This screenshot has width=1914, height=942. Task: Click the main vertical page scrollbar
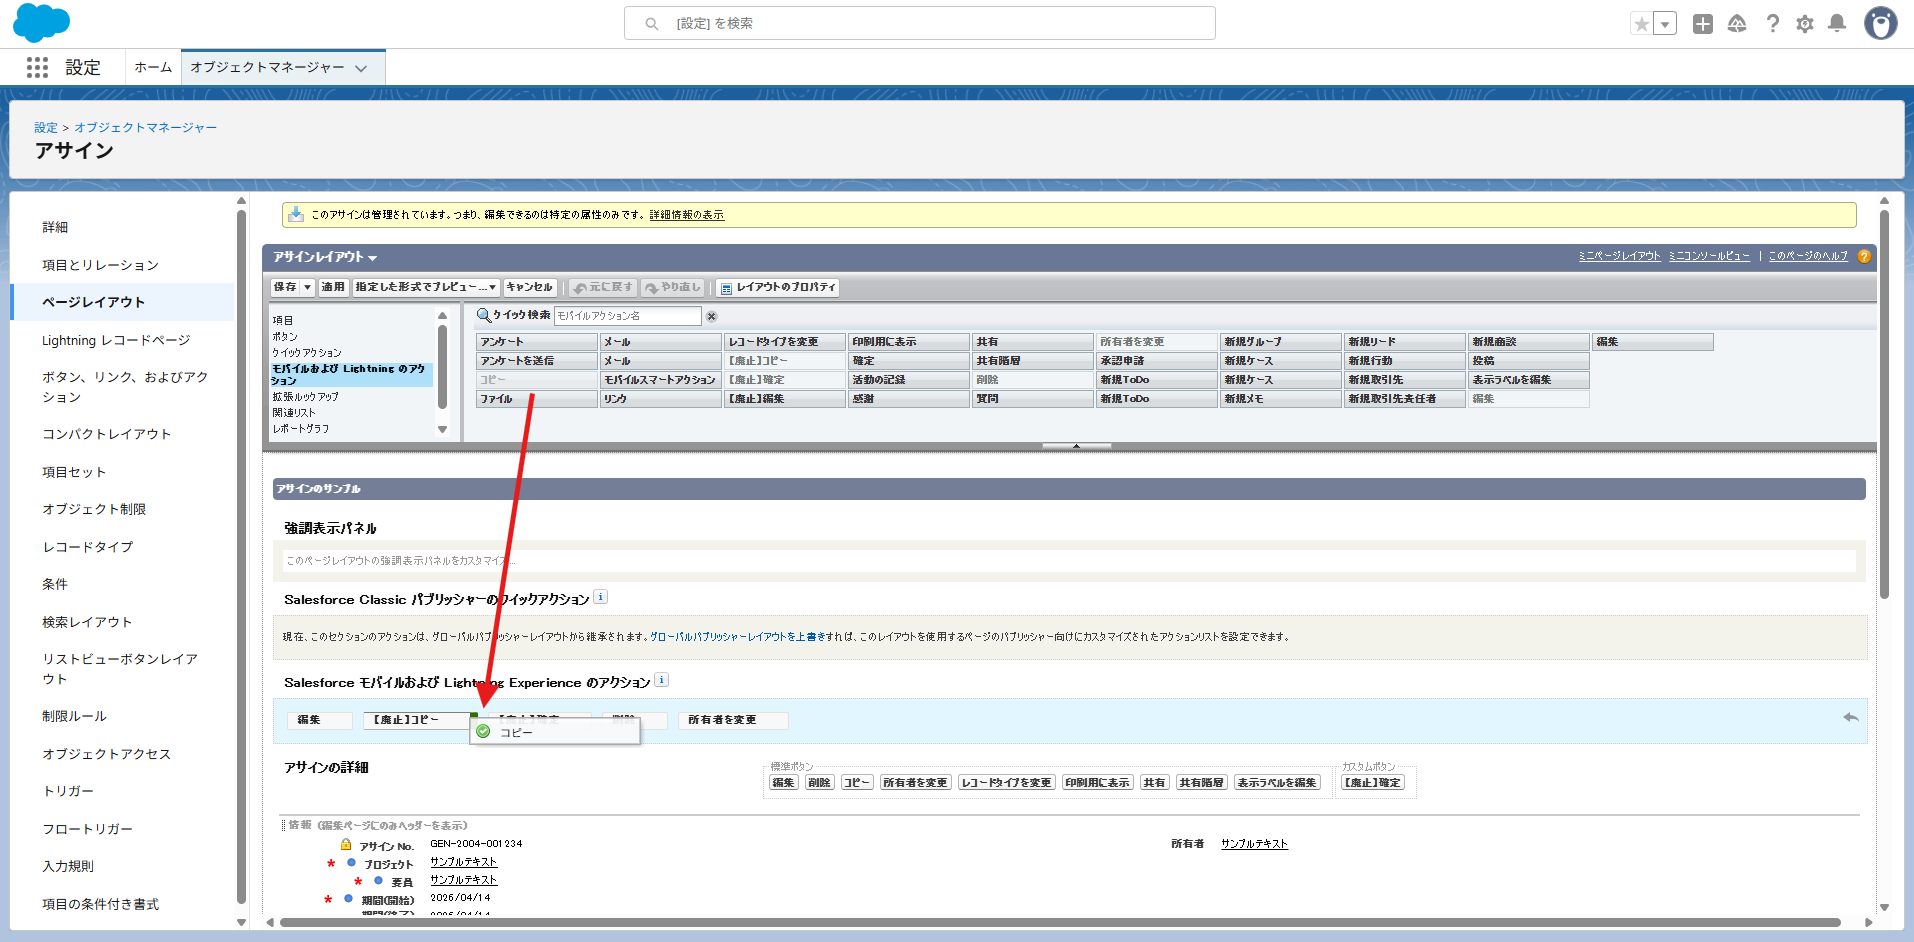point(1884,404)
